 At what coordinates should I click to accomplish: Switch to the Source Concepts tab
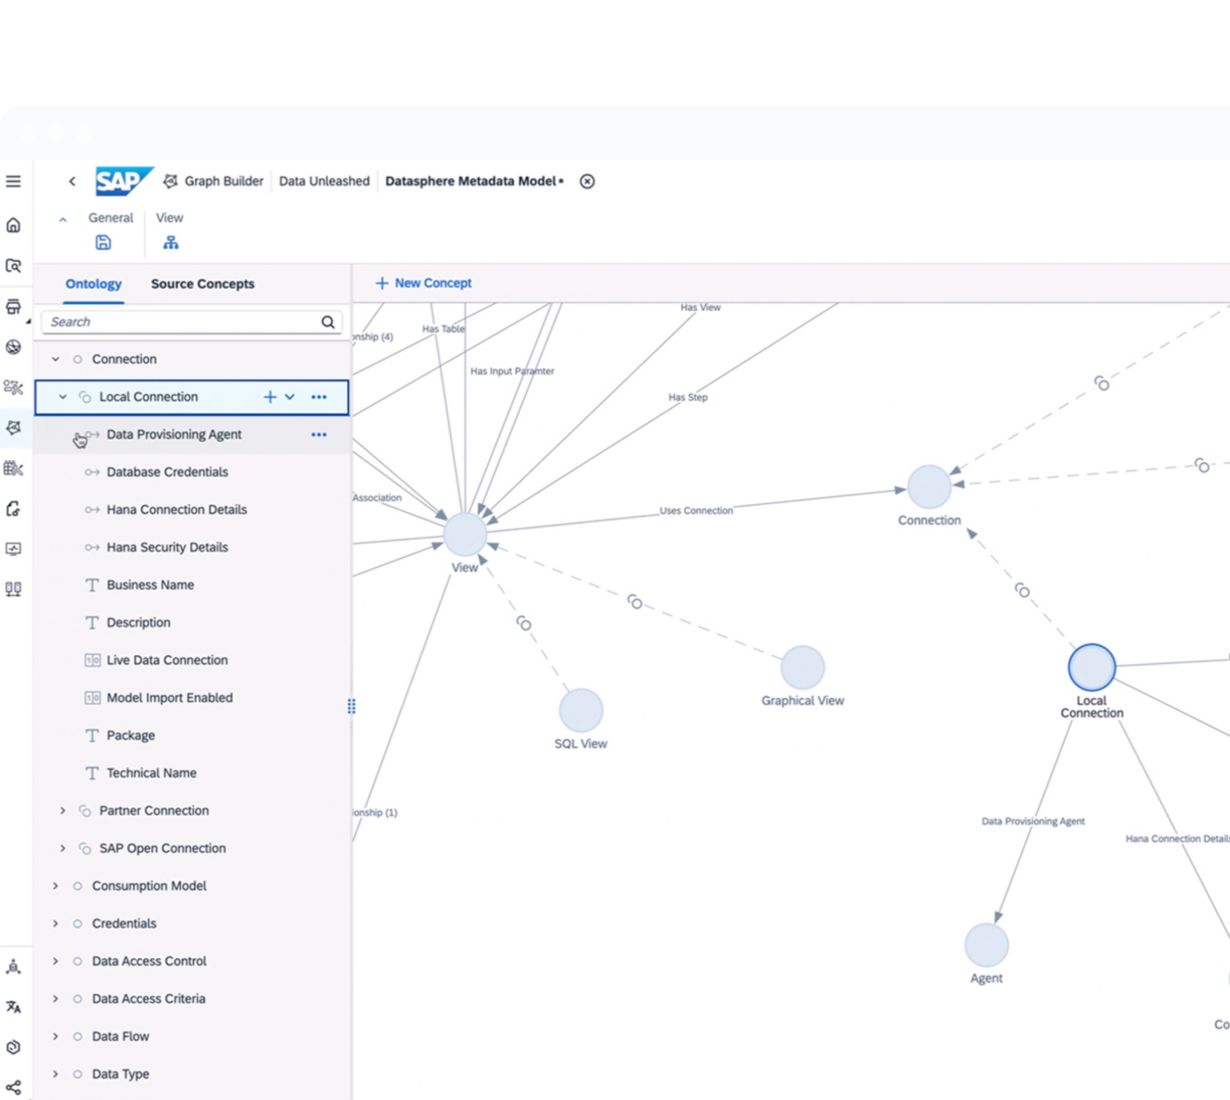202,284
